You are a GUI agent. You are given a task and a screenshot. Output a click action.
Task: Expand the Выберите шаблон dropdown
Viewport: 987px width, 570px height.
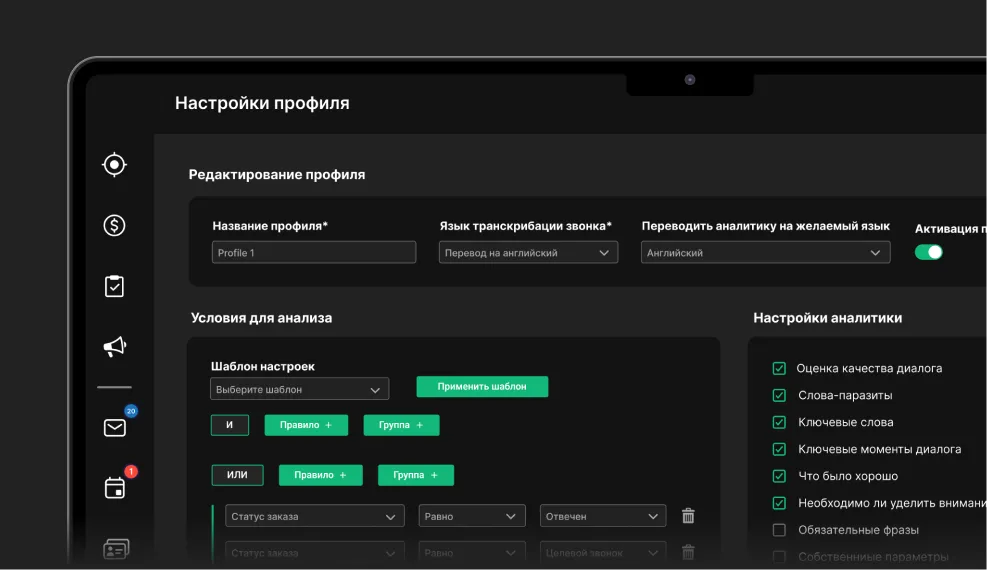[x=300, y=389]
